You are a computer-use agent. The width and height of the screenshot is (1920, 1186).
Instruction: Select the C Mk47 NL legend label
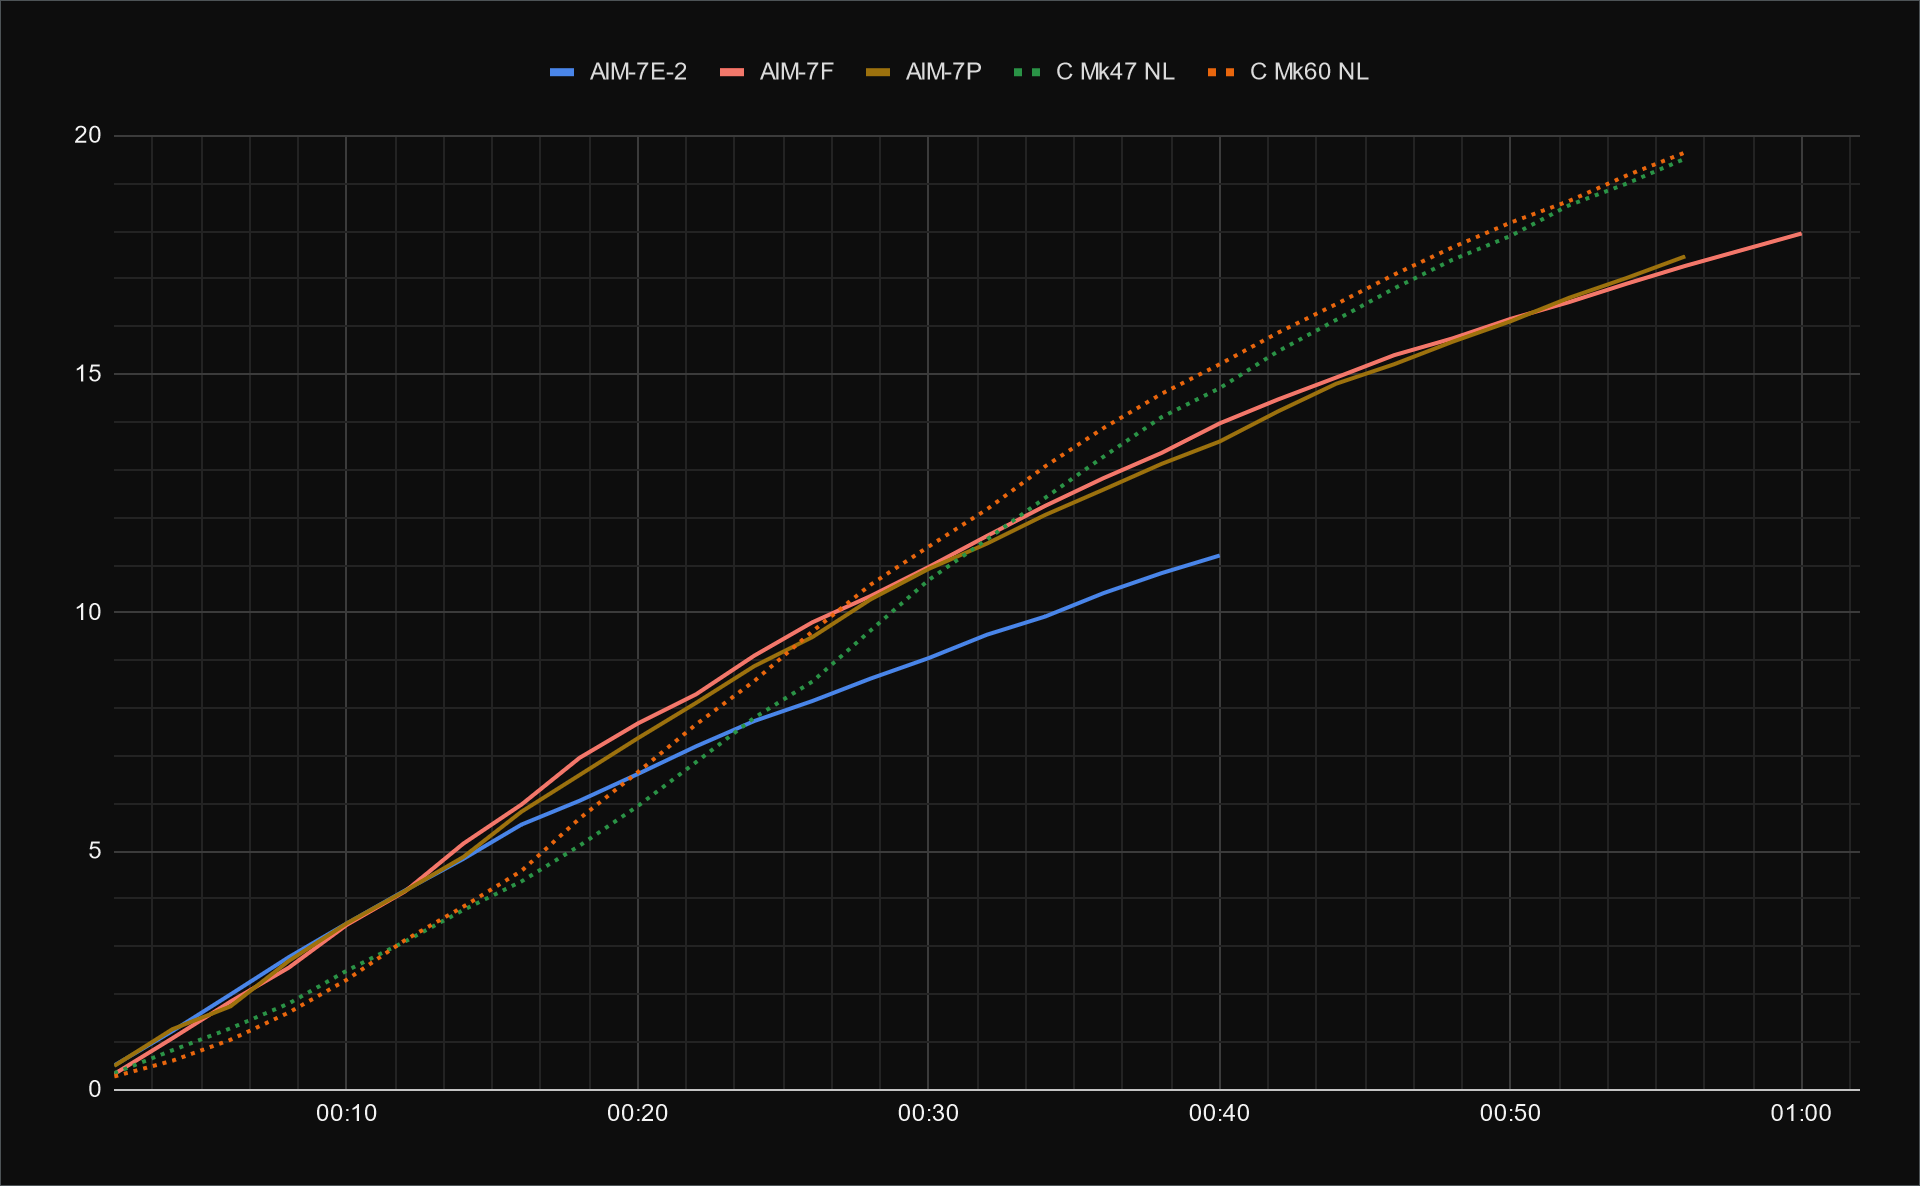(1114, 72)
